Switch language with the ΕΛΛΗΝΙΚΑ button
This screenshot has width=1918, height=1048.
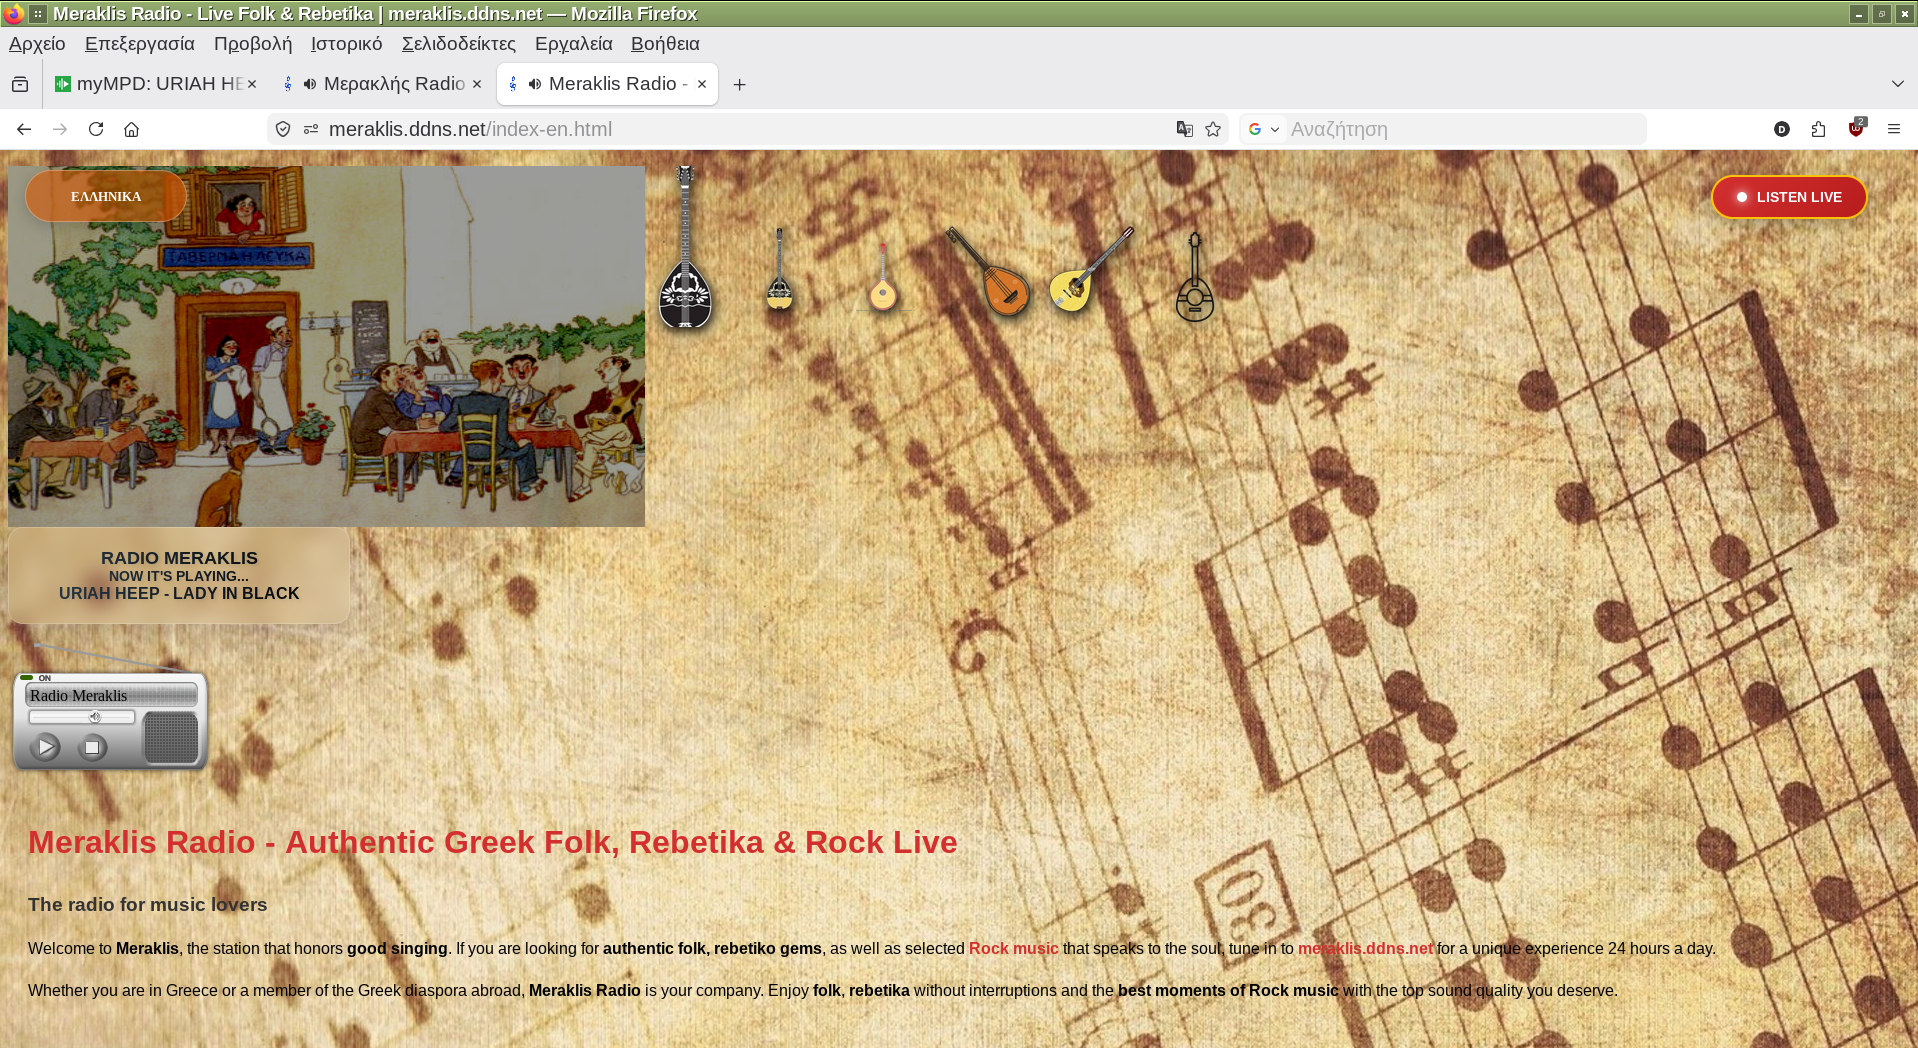click(106, 197)
